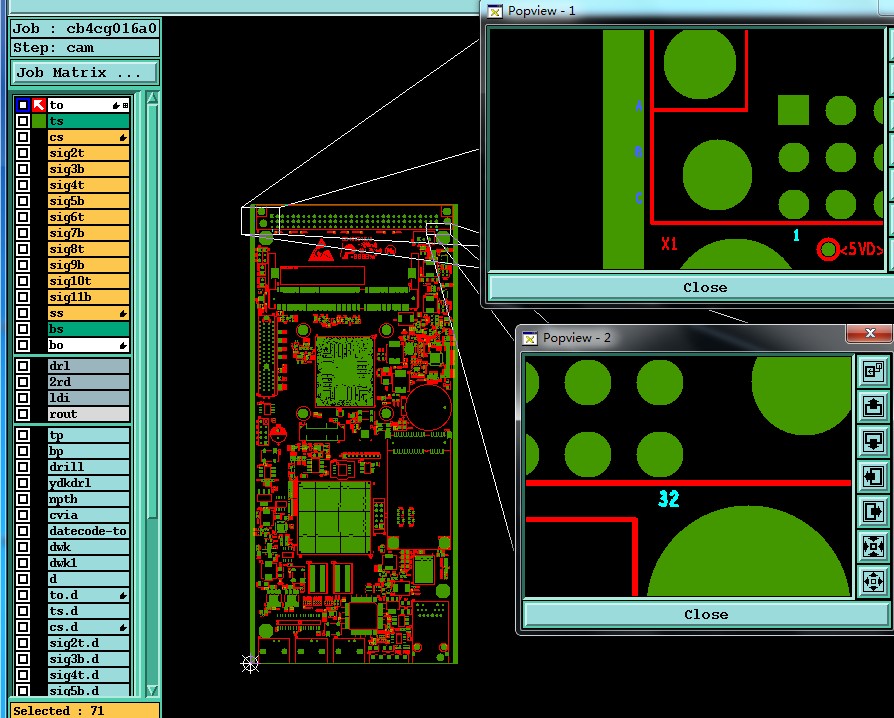Click the hand marker on the to layer
Image resolution: width=894 pixels, height=718 pixels.
click(x=116, y=106)
